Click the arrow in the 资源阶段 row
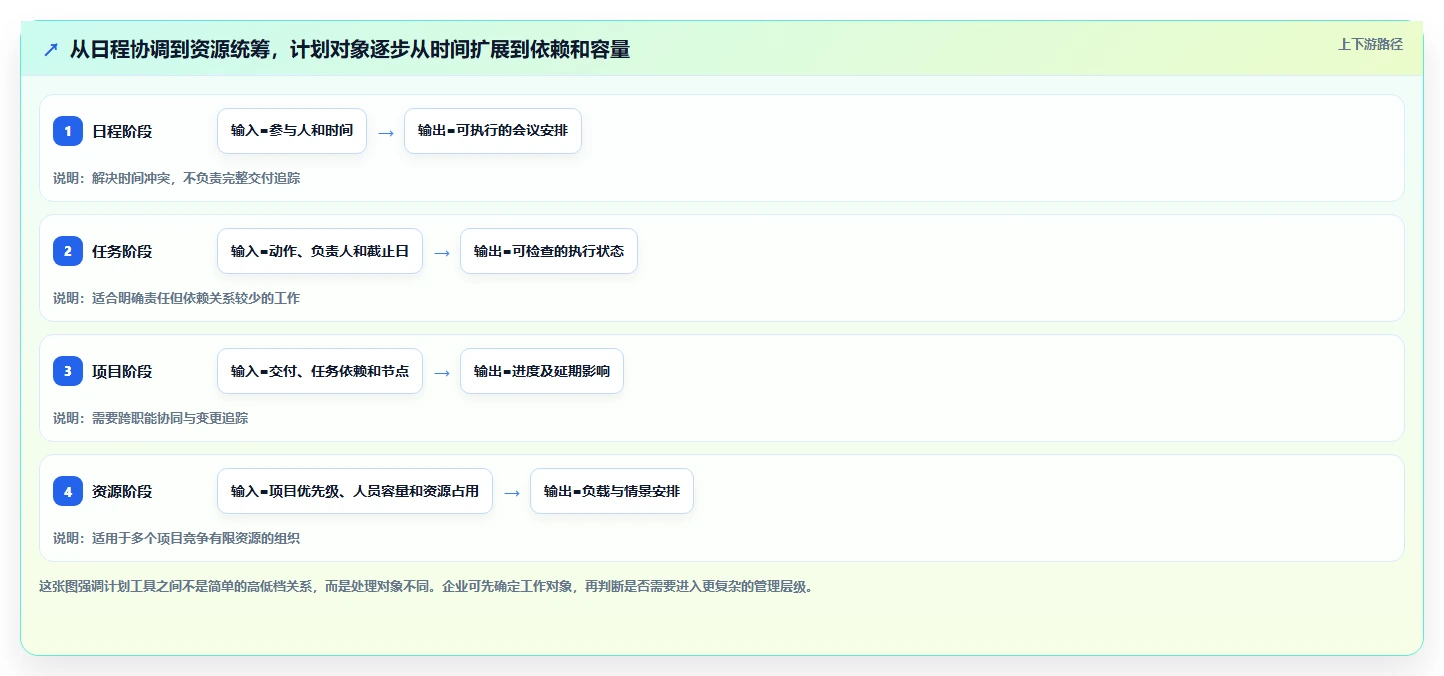This screenshot has height=676, width=1444. pos(512,493)
